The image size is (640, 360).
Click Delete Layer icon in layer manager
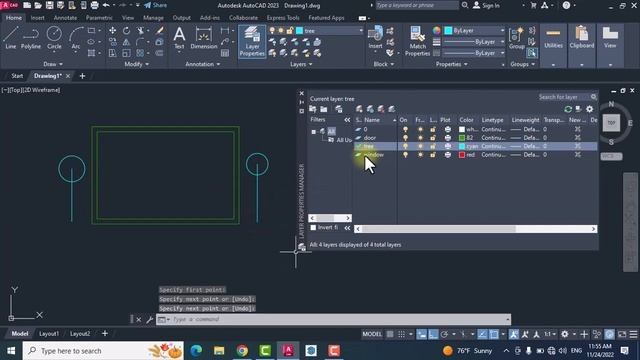tap(381, 109)
